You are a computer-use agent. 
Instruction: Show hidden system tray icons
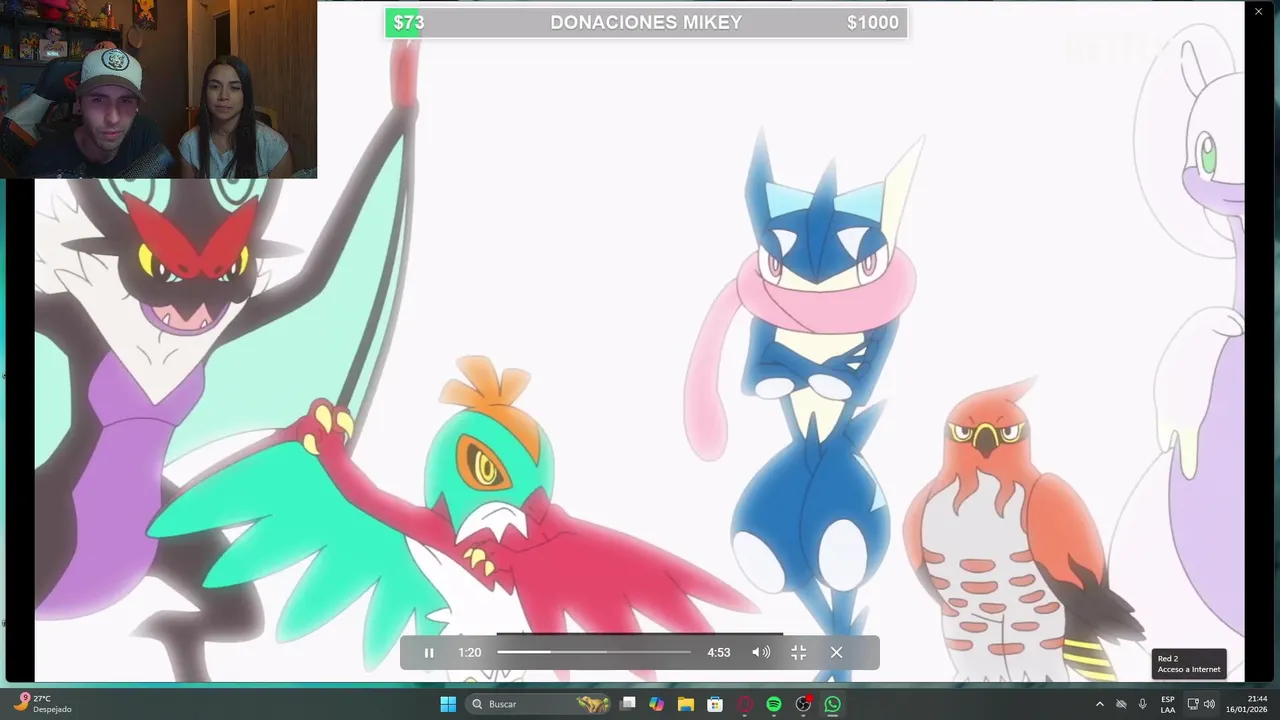point(1099,704)
